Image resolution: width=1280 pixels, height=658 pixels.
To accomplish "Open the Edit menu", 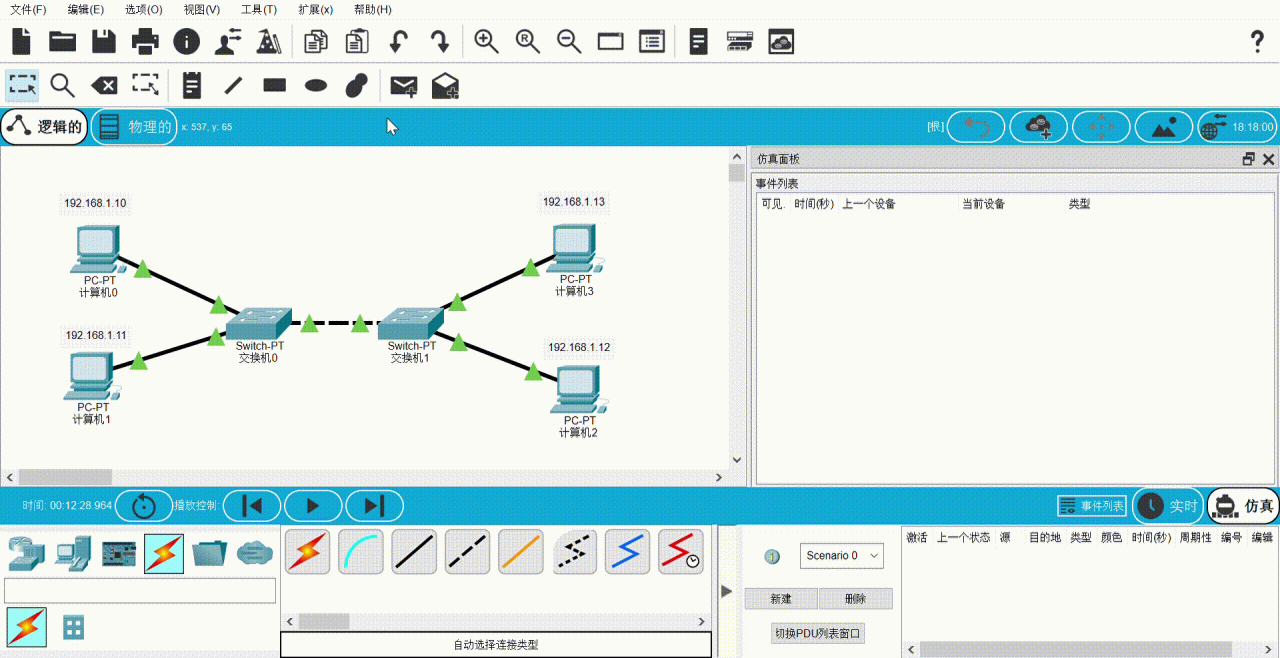I will pyautogui.click(x=86, y=9).
